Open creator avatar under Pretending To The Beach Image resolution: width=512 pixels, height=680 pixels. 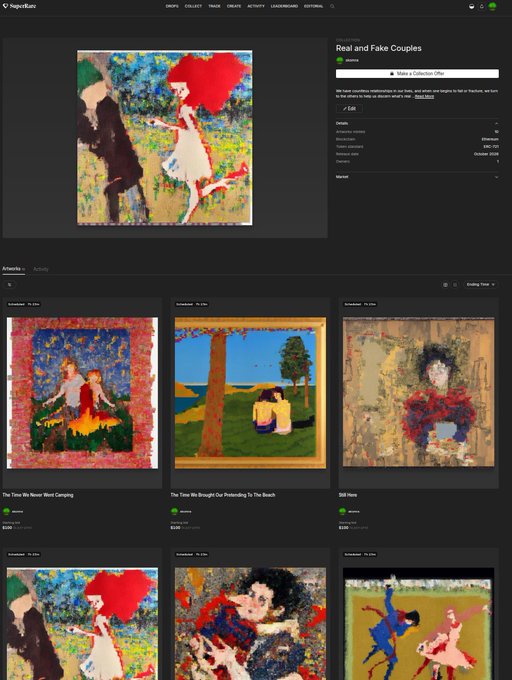(174, 511)
